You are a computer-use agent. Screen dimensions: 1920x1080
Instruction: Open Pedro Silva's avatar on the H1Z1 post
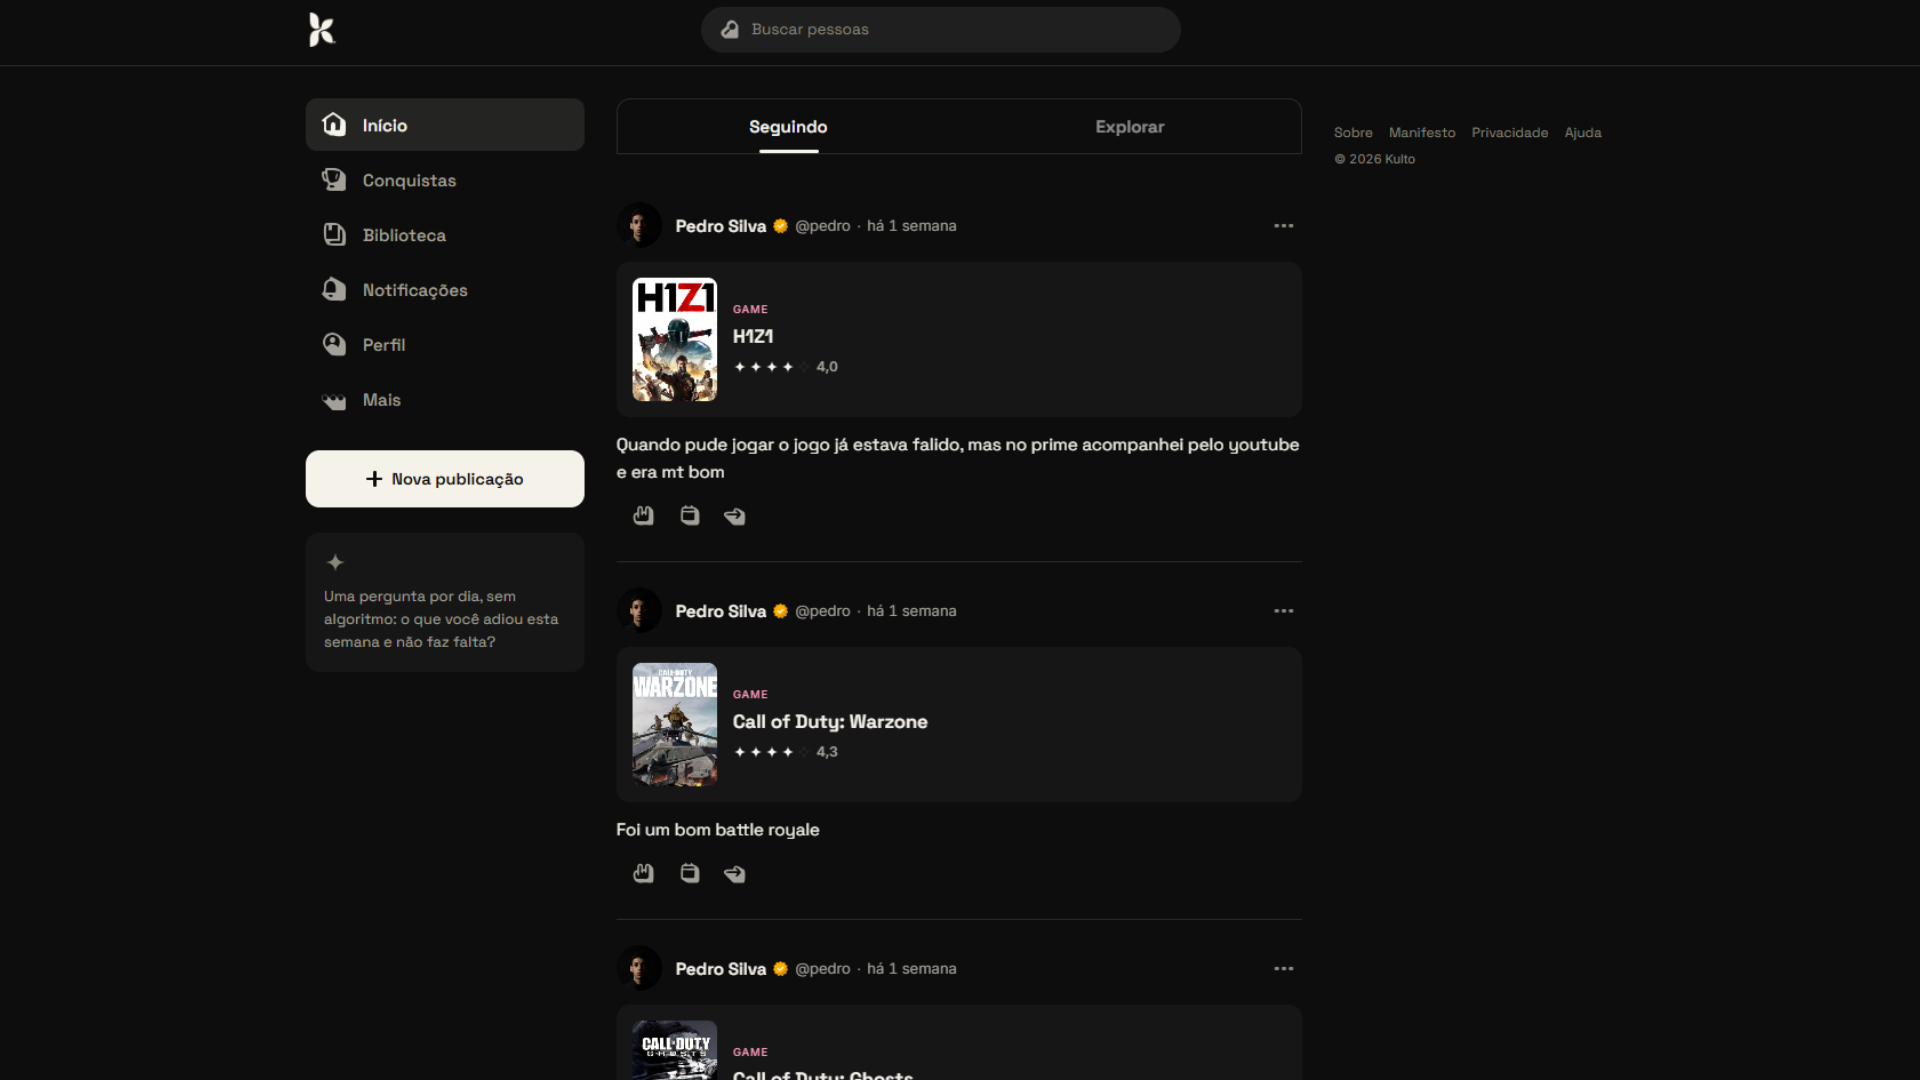(639, 226)
